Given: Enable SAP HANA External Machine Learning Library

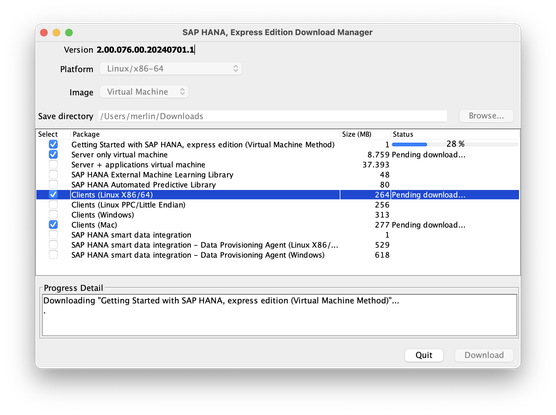Looking at the screenshot, I should click(53, 175).
